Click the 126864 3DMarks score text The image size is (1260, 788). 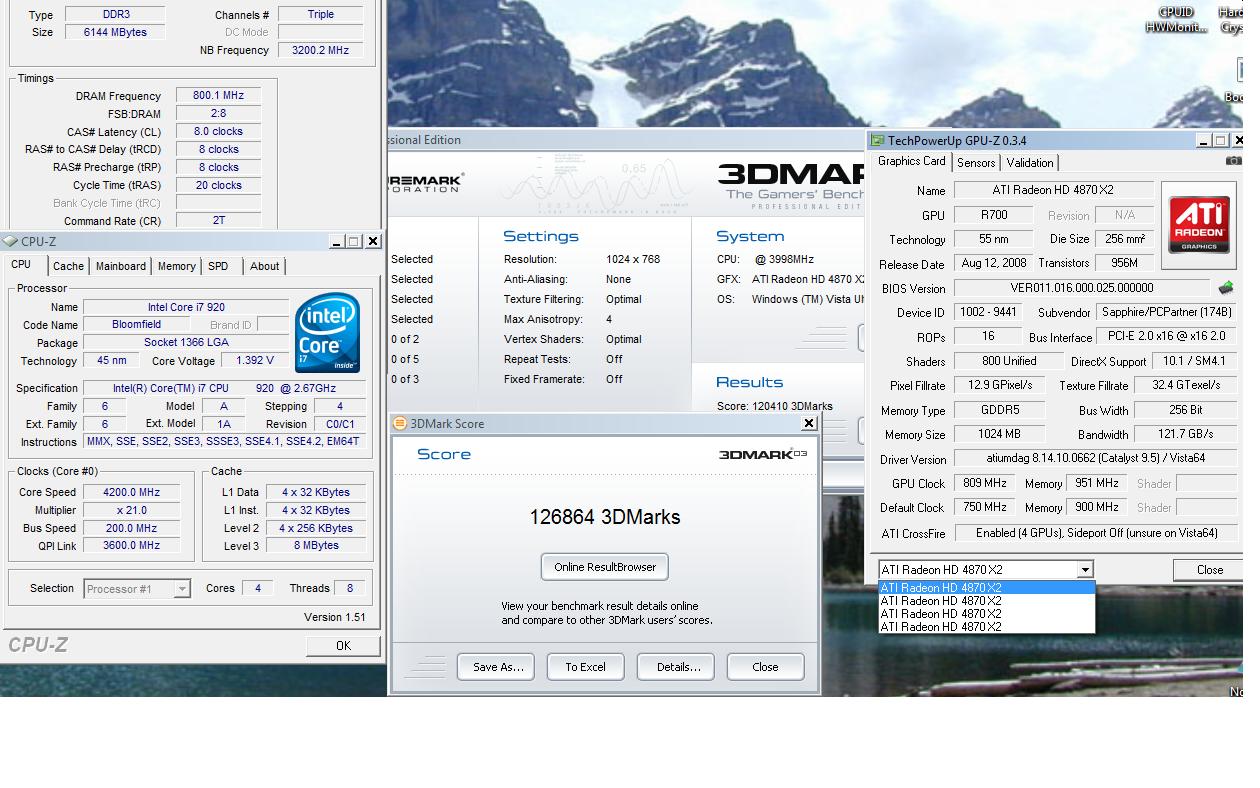click(605, 517)
